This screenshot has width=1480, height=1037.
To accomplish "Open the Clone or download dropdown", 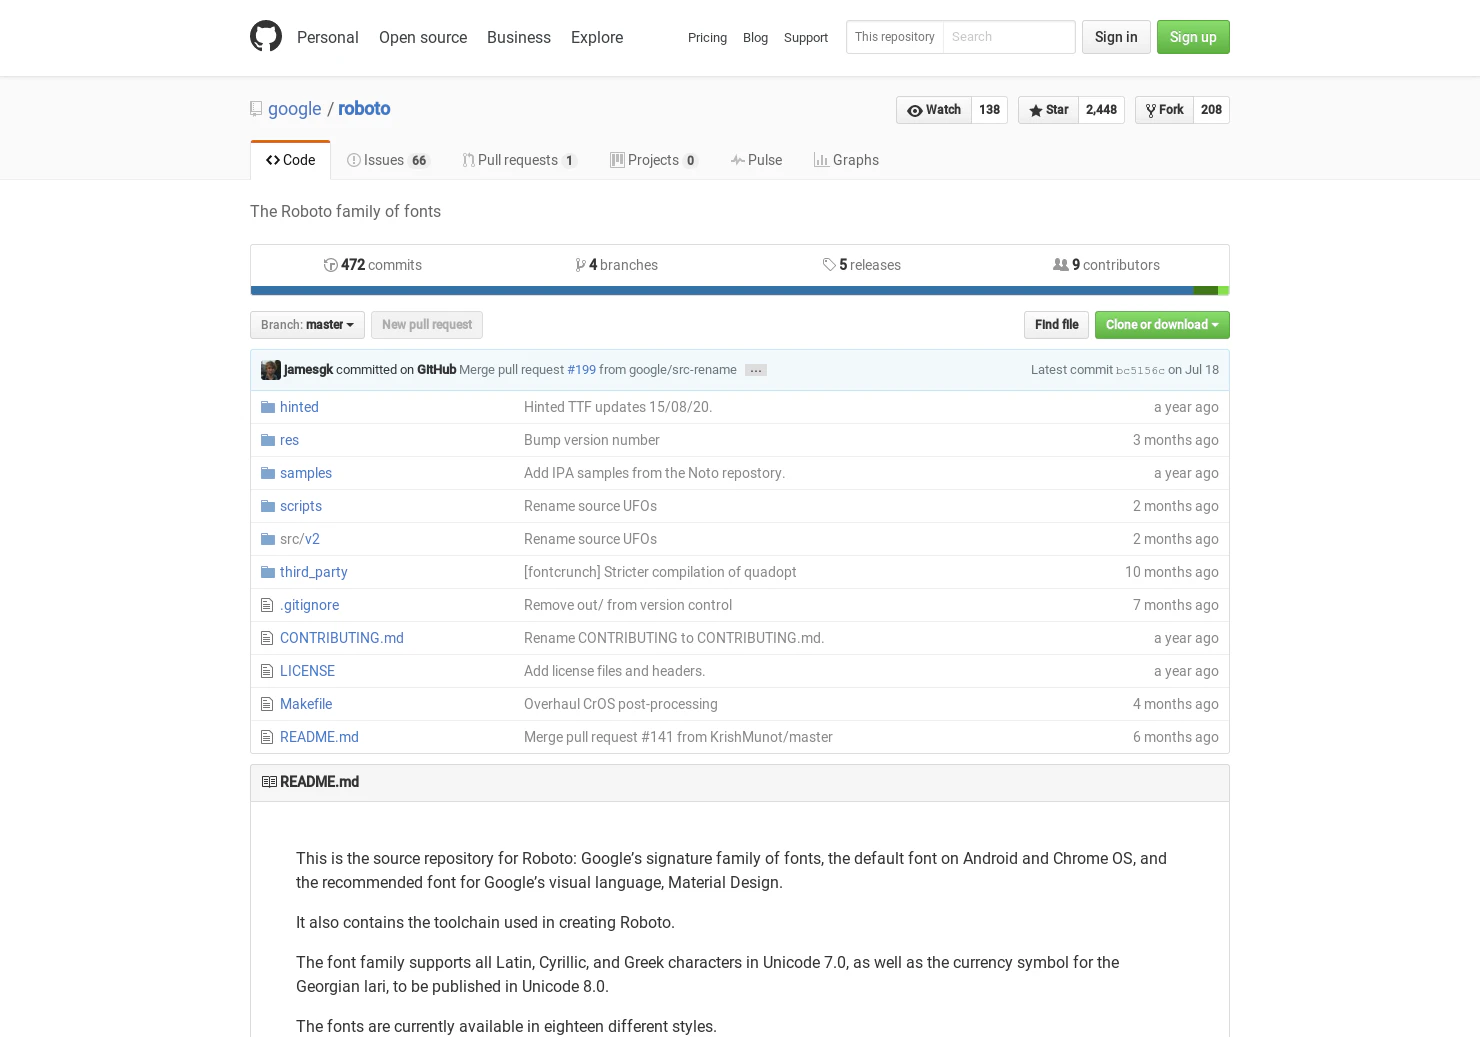I will (x=1162, y=325).
